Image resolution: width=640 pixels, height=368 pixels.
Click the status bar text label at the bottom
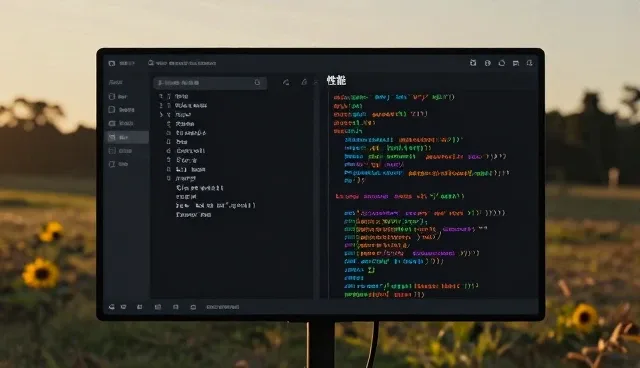tap(222, 307)
